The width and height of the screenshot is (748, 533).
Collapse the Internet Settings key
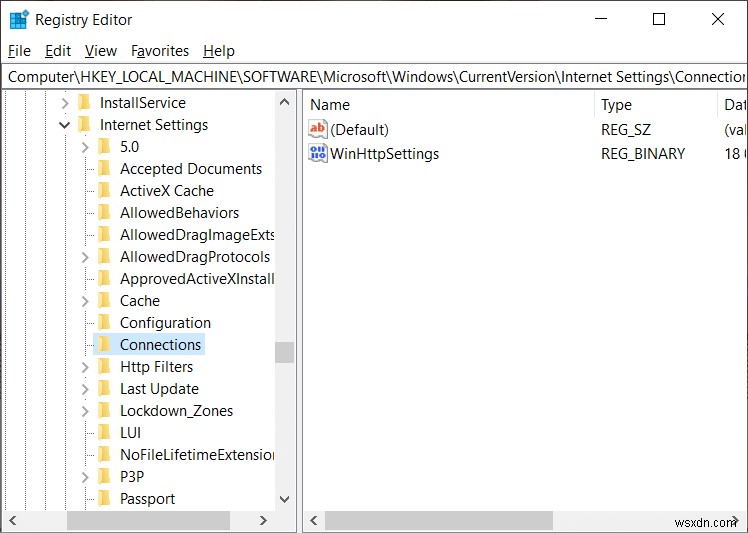coord(64,125)
